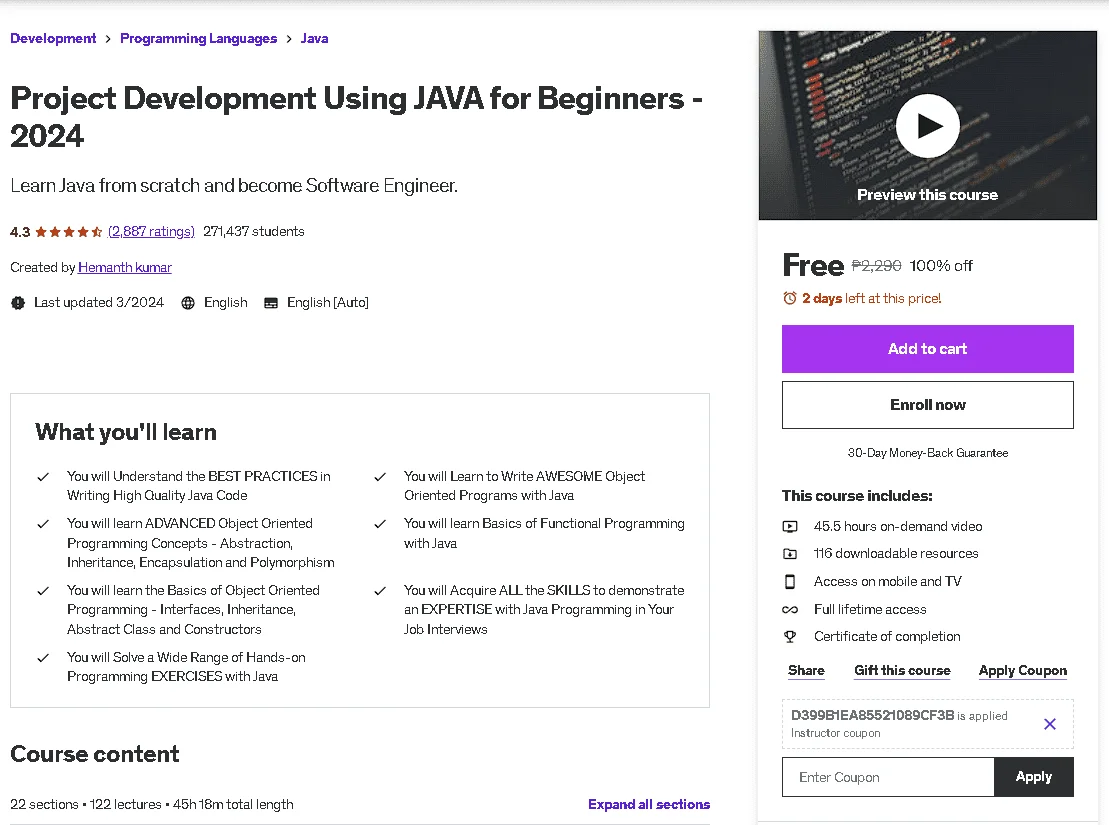Click the Add to cart button
Screen dimensions: 1109x825
pyautogui.click(x=927, y=349)
